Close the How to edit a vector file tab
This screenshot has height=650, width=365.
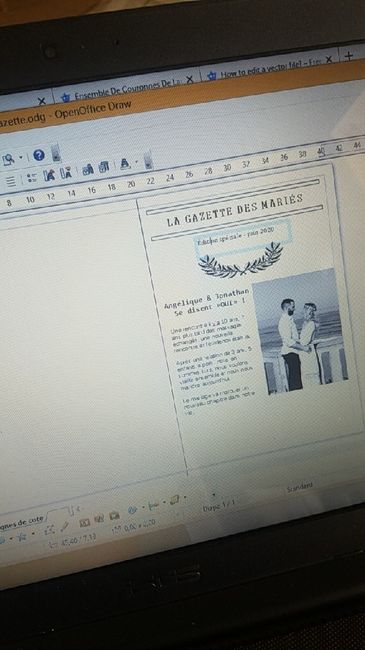point(328,60)
